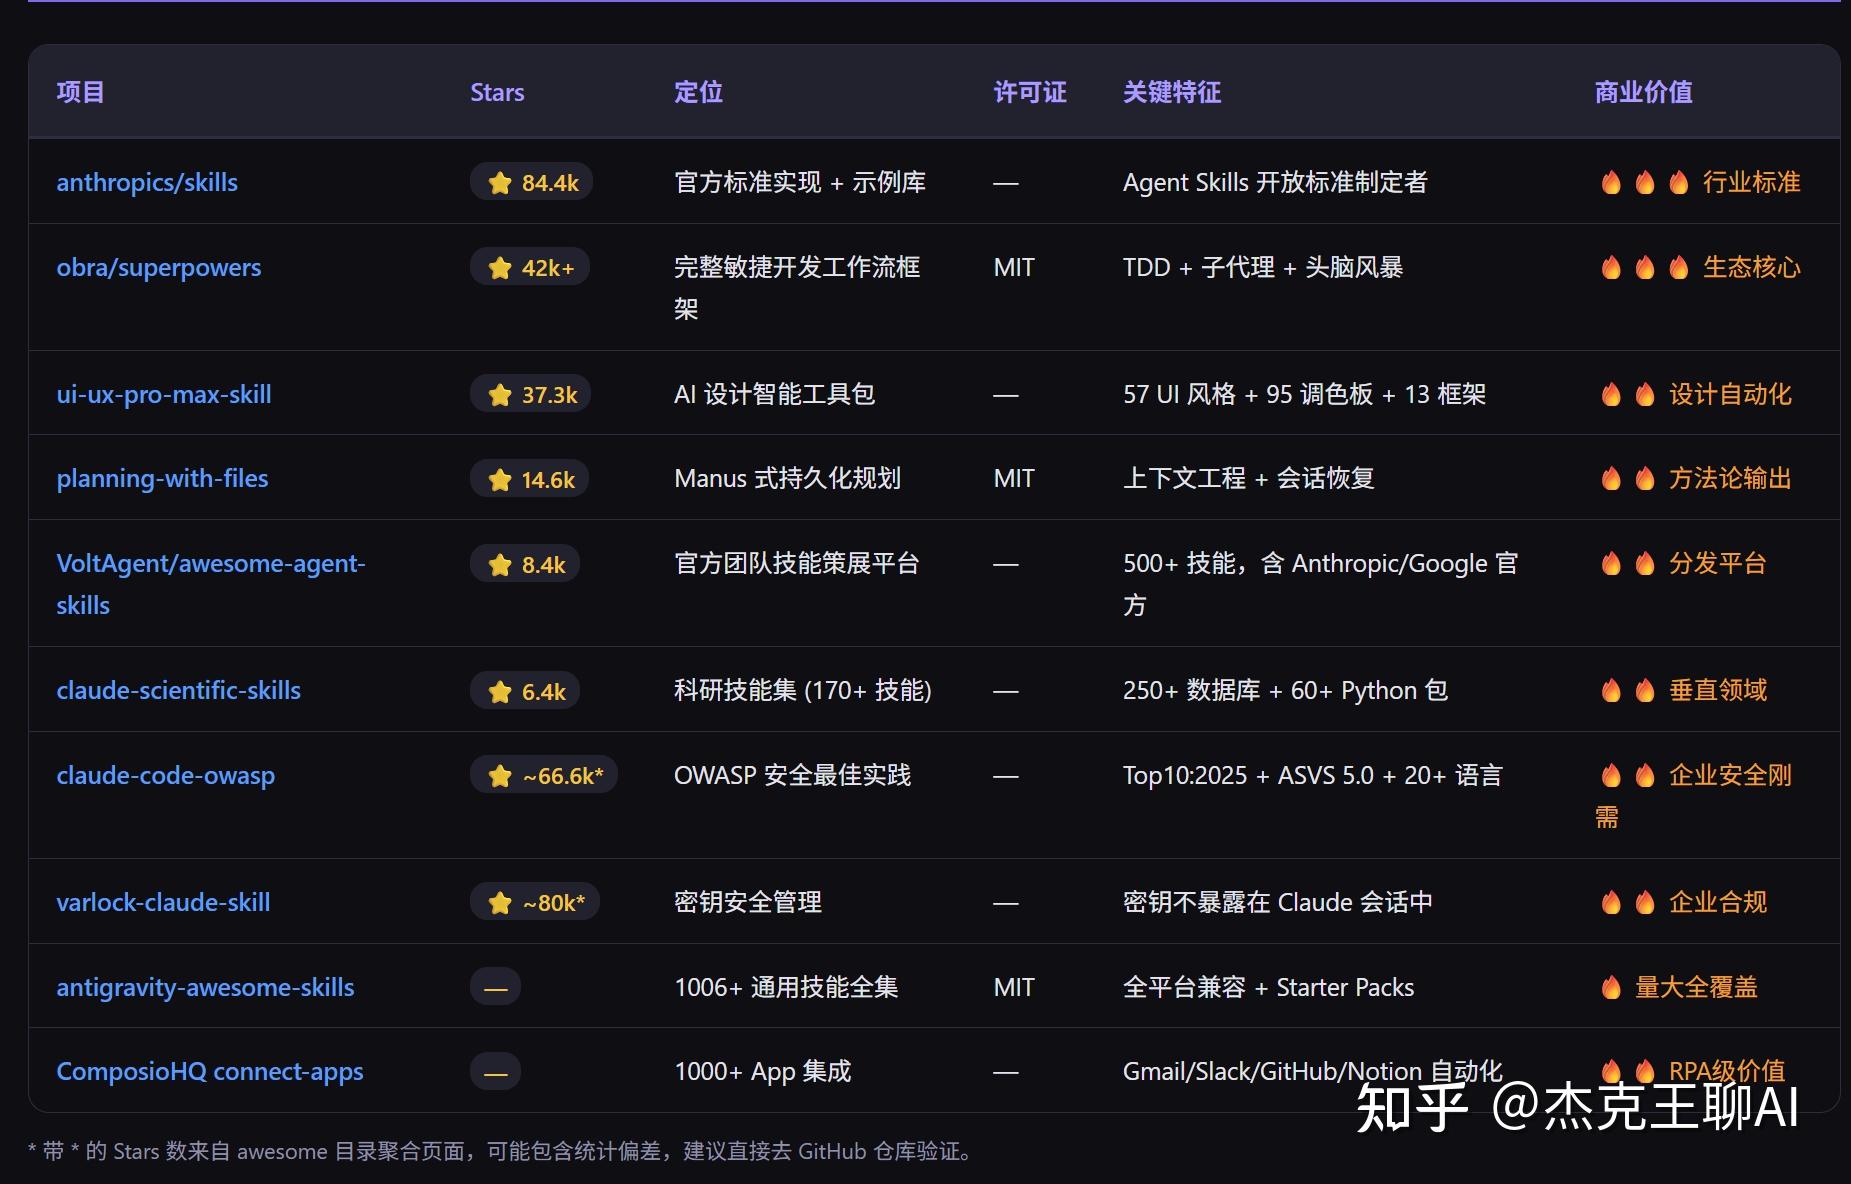This screenshot has width=1851, height=1184.
Task: Click the 行业标准 value label
Action: 1751,182
